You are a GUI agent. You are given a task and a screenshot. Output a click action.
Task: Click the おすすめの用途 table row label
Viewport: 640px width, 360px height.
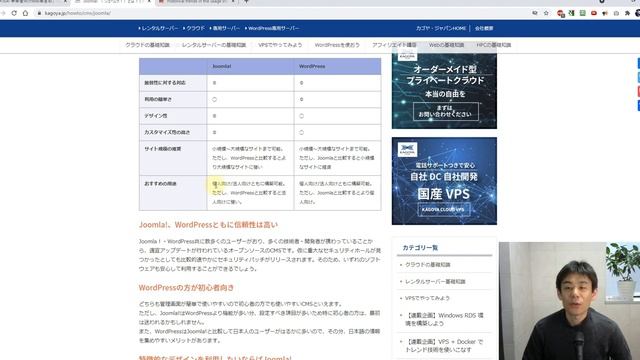pos(160,184)
